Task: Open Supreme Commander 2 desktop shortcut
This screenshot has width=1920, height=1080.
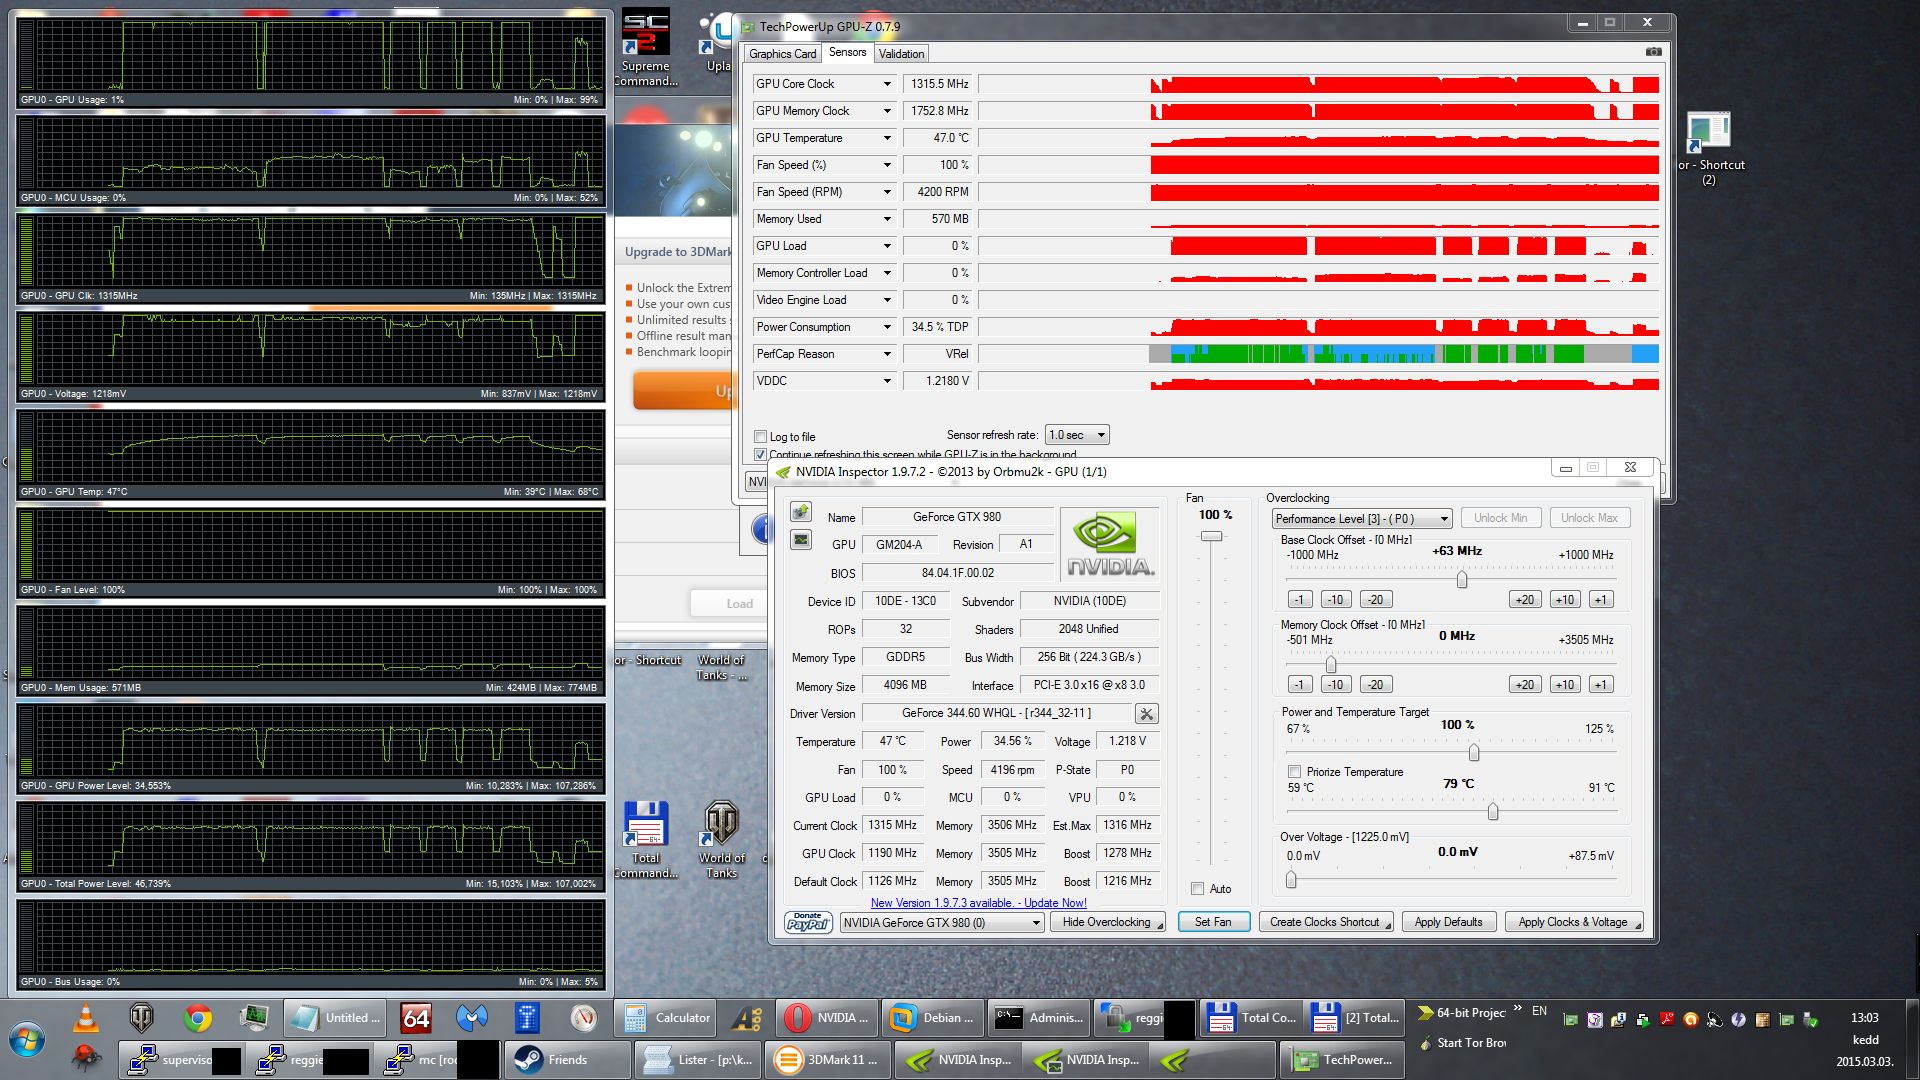Action: 646,48
